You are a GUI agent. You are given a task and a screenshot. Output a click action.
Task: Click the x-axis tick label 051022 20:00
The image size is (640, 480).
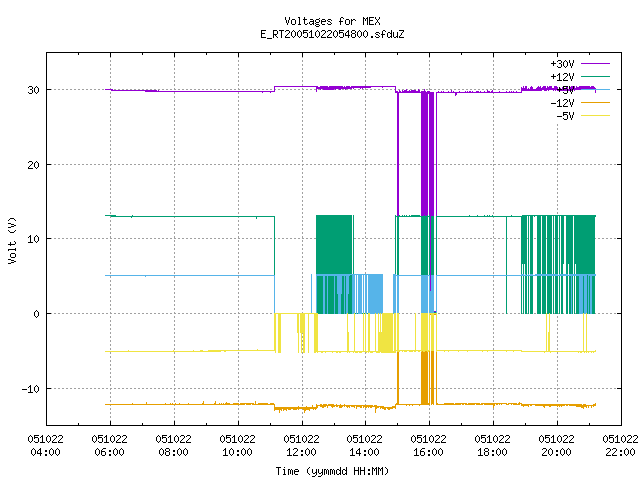556,446
